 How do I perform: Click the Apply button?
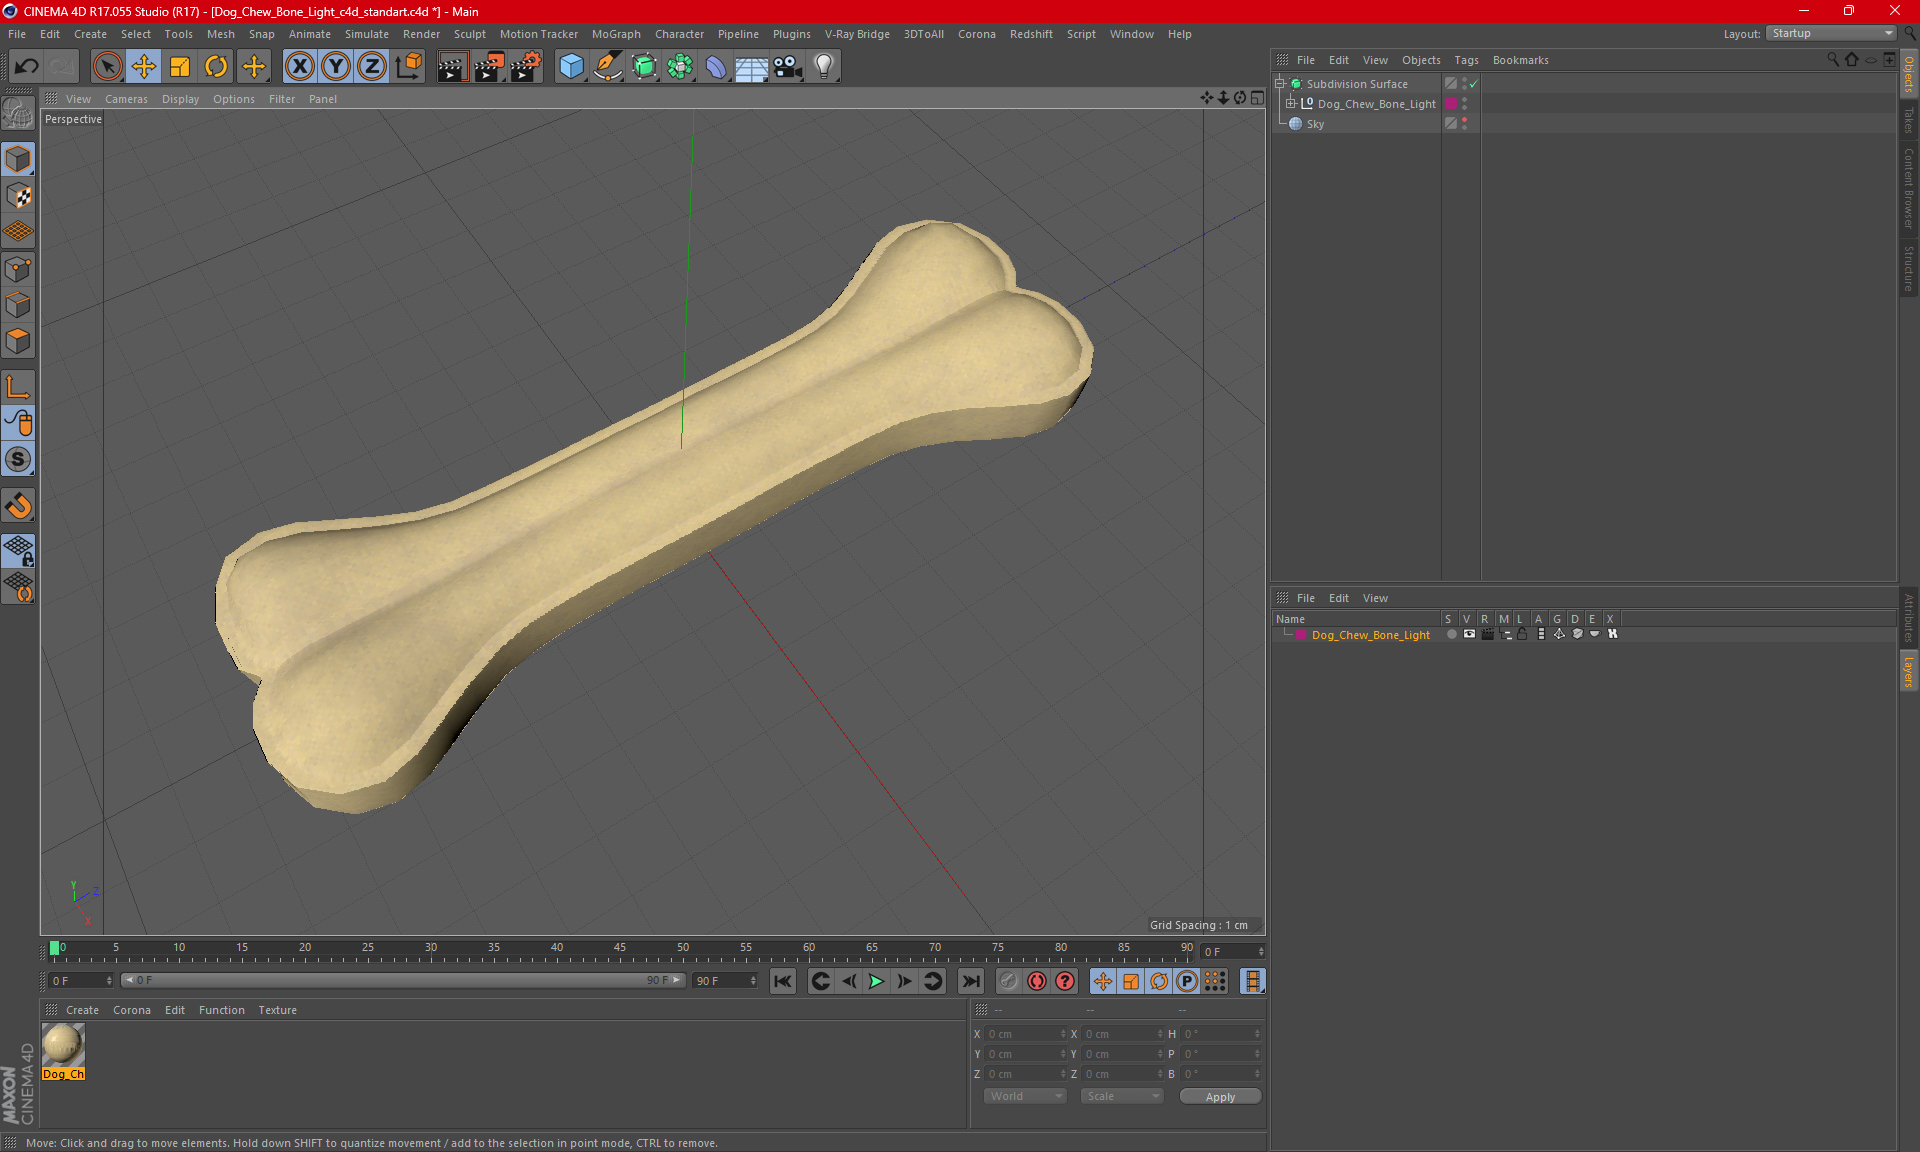1220,1096
